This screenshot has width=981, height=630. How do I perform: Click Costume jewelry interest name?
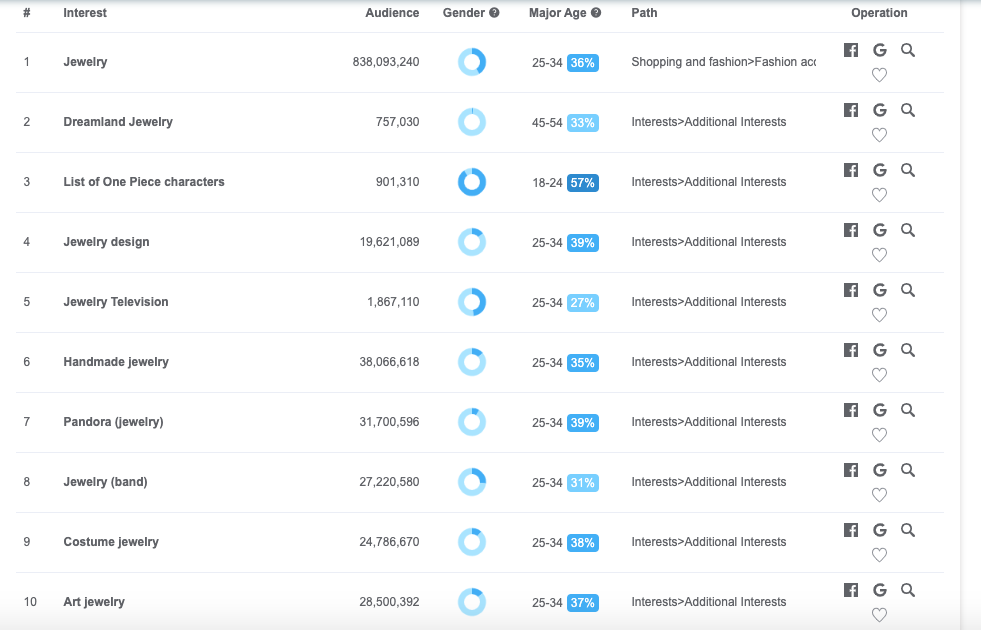(111, 542)
